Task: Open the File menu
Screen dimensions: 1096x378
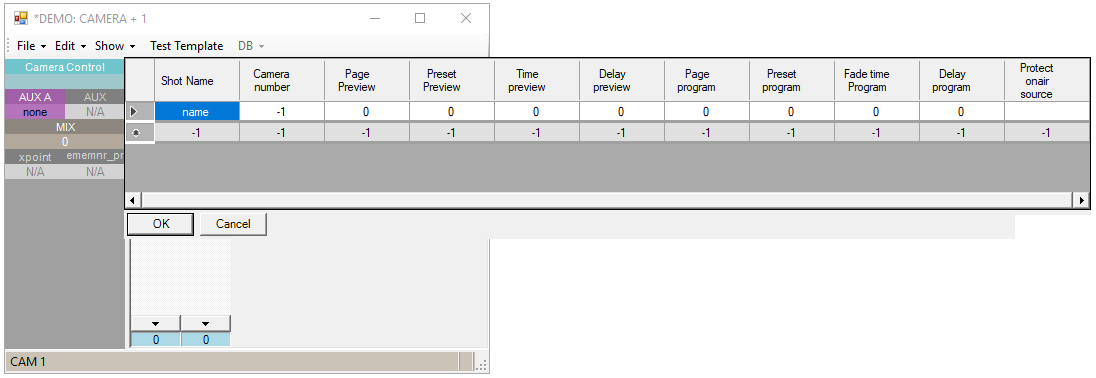Action: pyautogui.click(x=31, y=46)
